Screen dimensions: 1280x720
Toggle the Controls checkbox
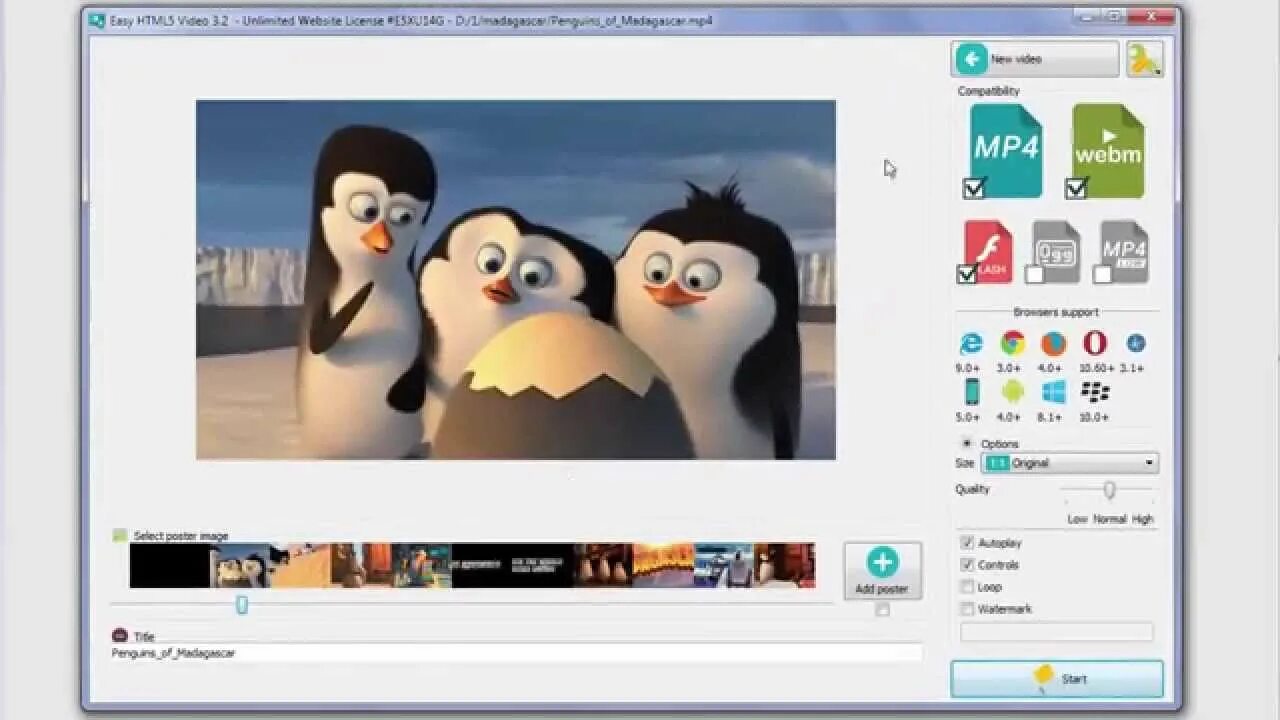coord(967,565)
